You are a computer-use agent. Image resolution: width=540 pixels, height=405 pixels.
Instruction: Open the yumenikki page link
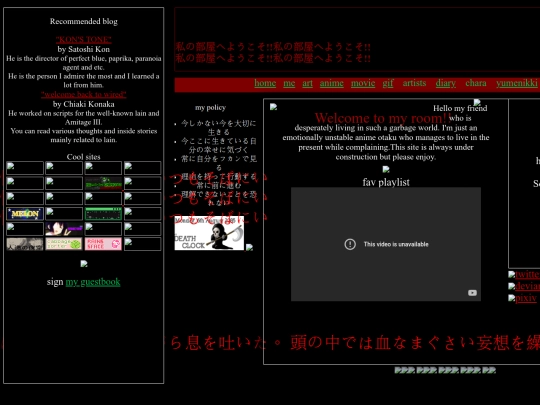pyautogui.click(x=517, y=83)
